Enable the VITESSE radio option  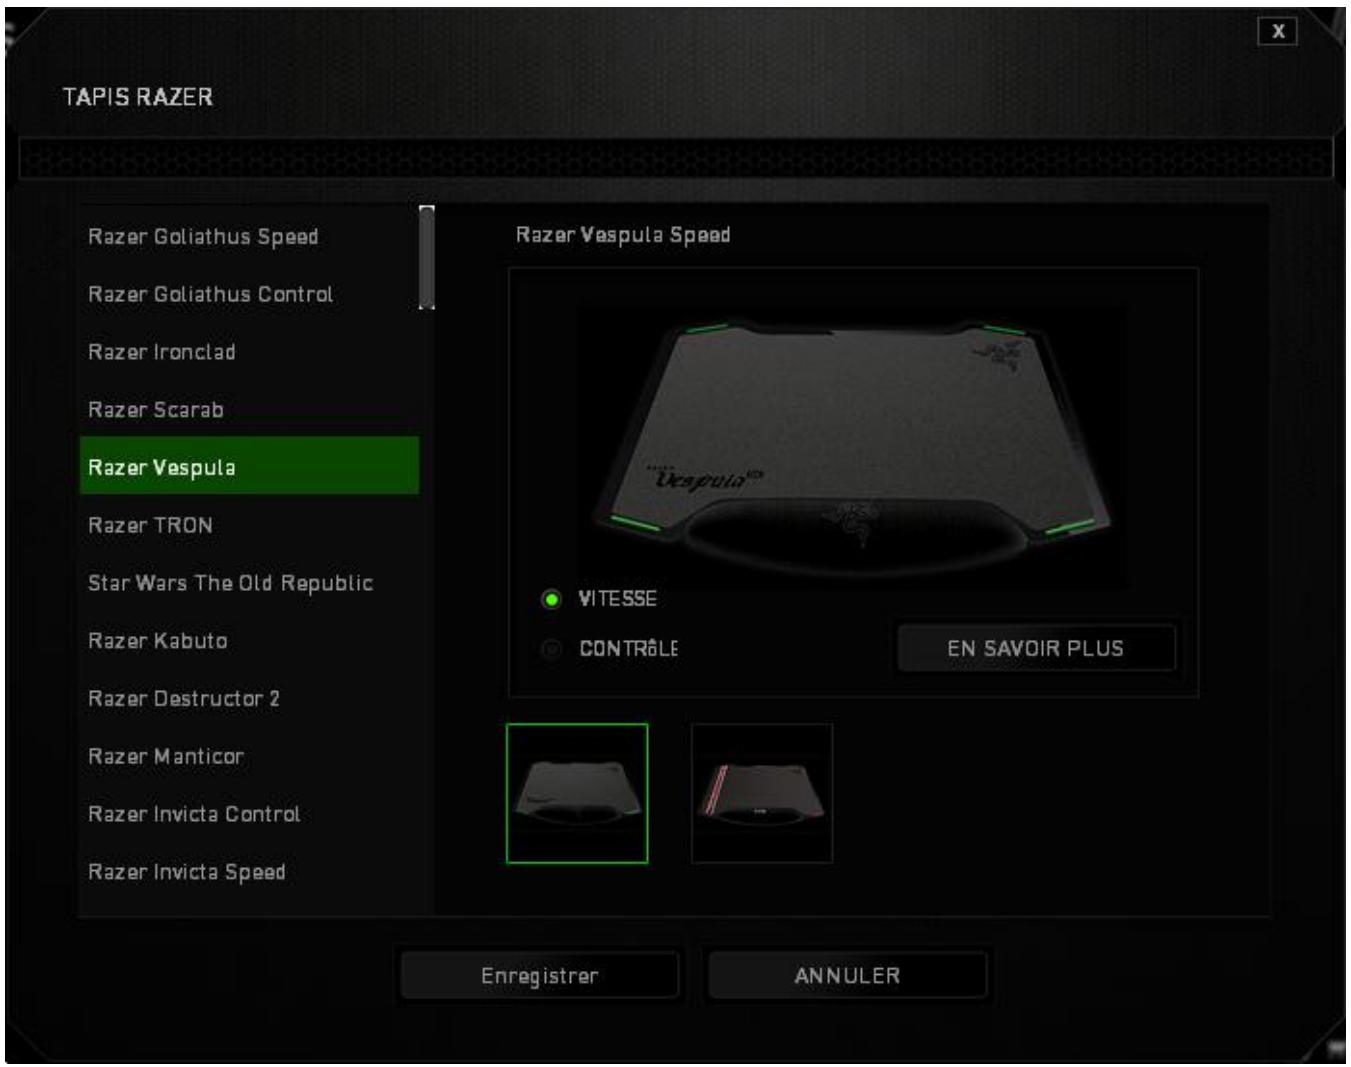(551, 599)
